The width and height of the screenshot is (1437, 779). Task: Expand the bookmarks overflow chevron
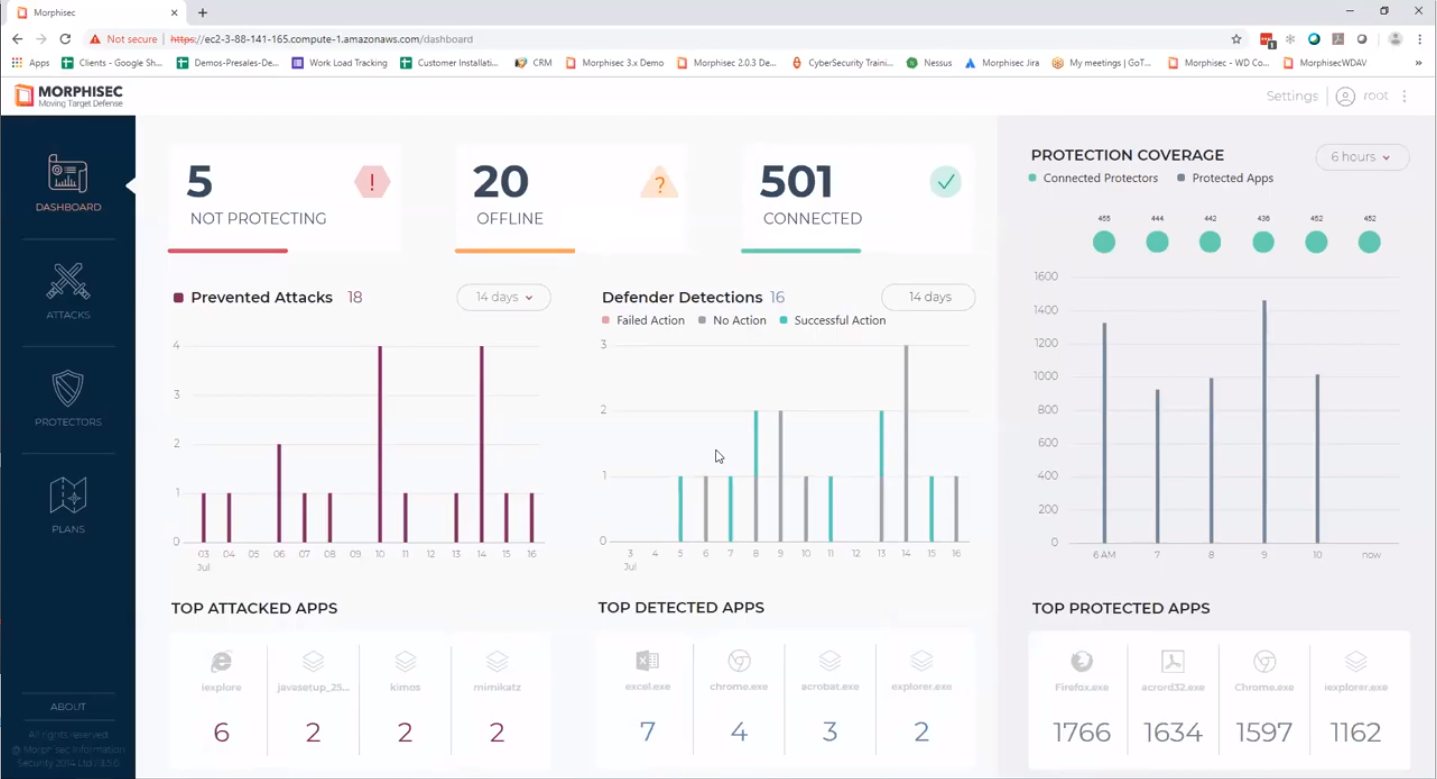coord(1418,62)
